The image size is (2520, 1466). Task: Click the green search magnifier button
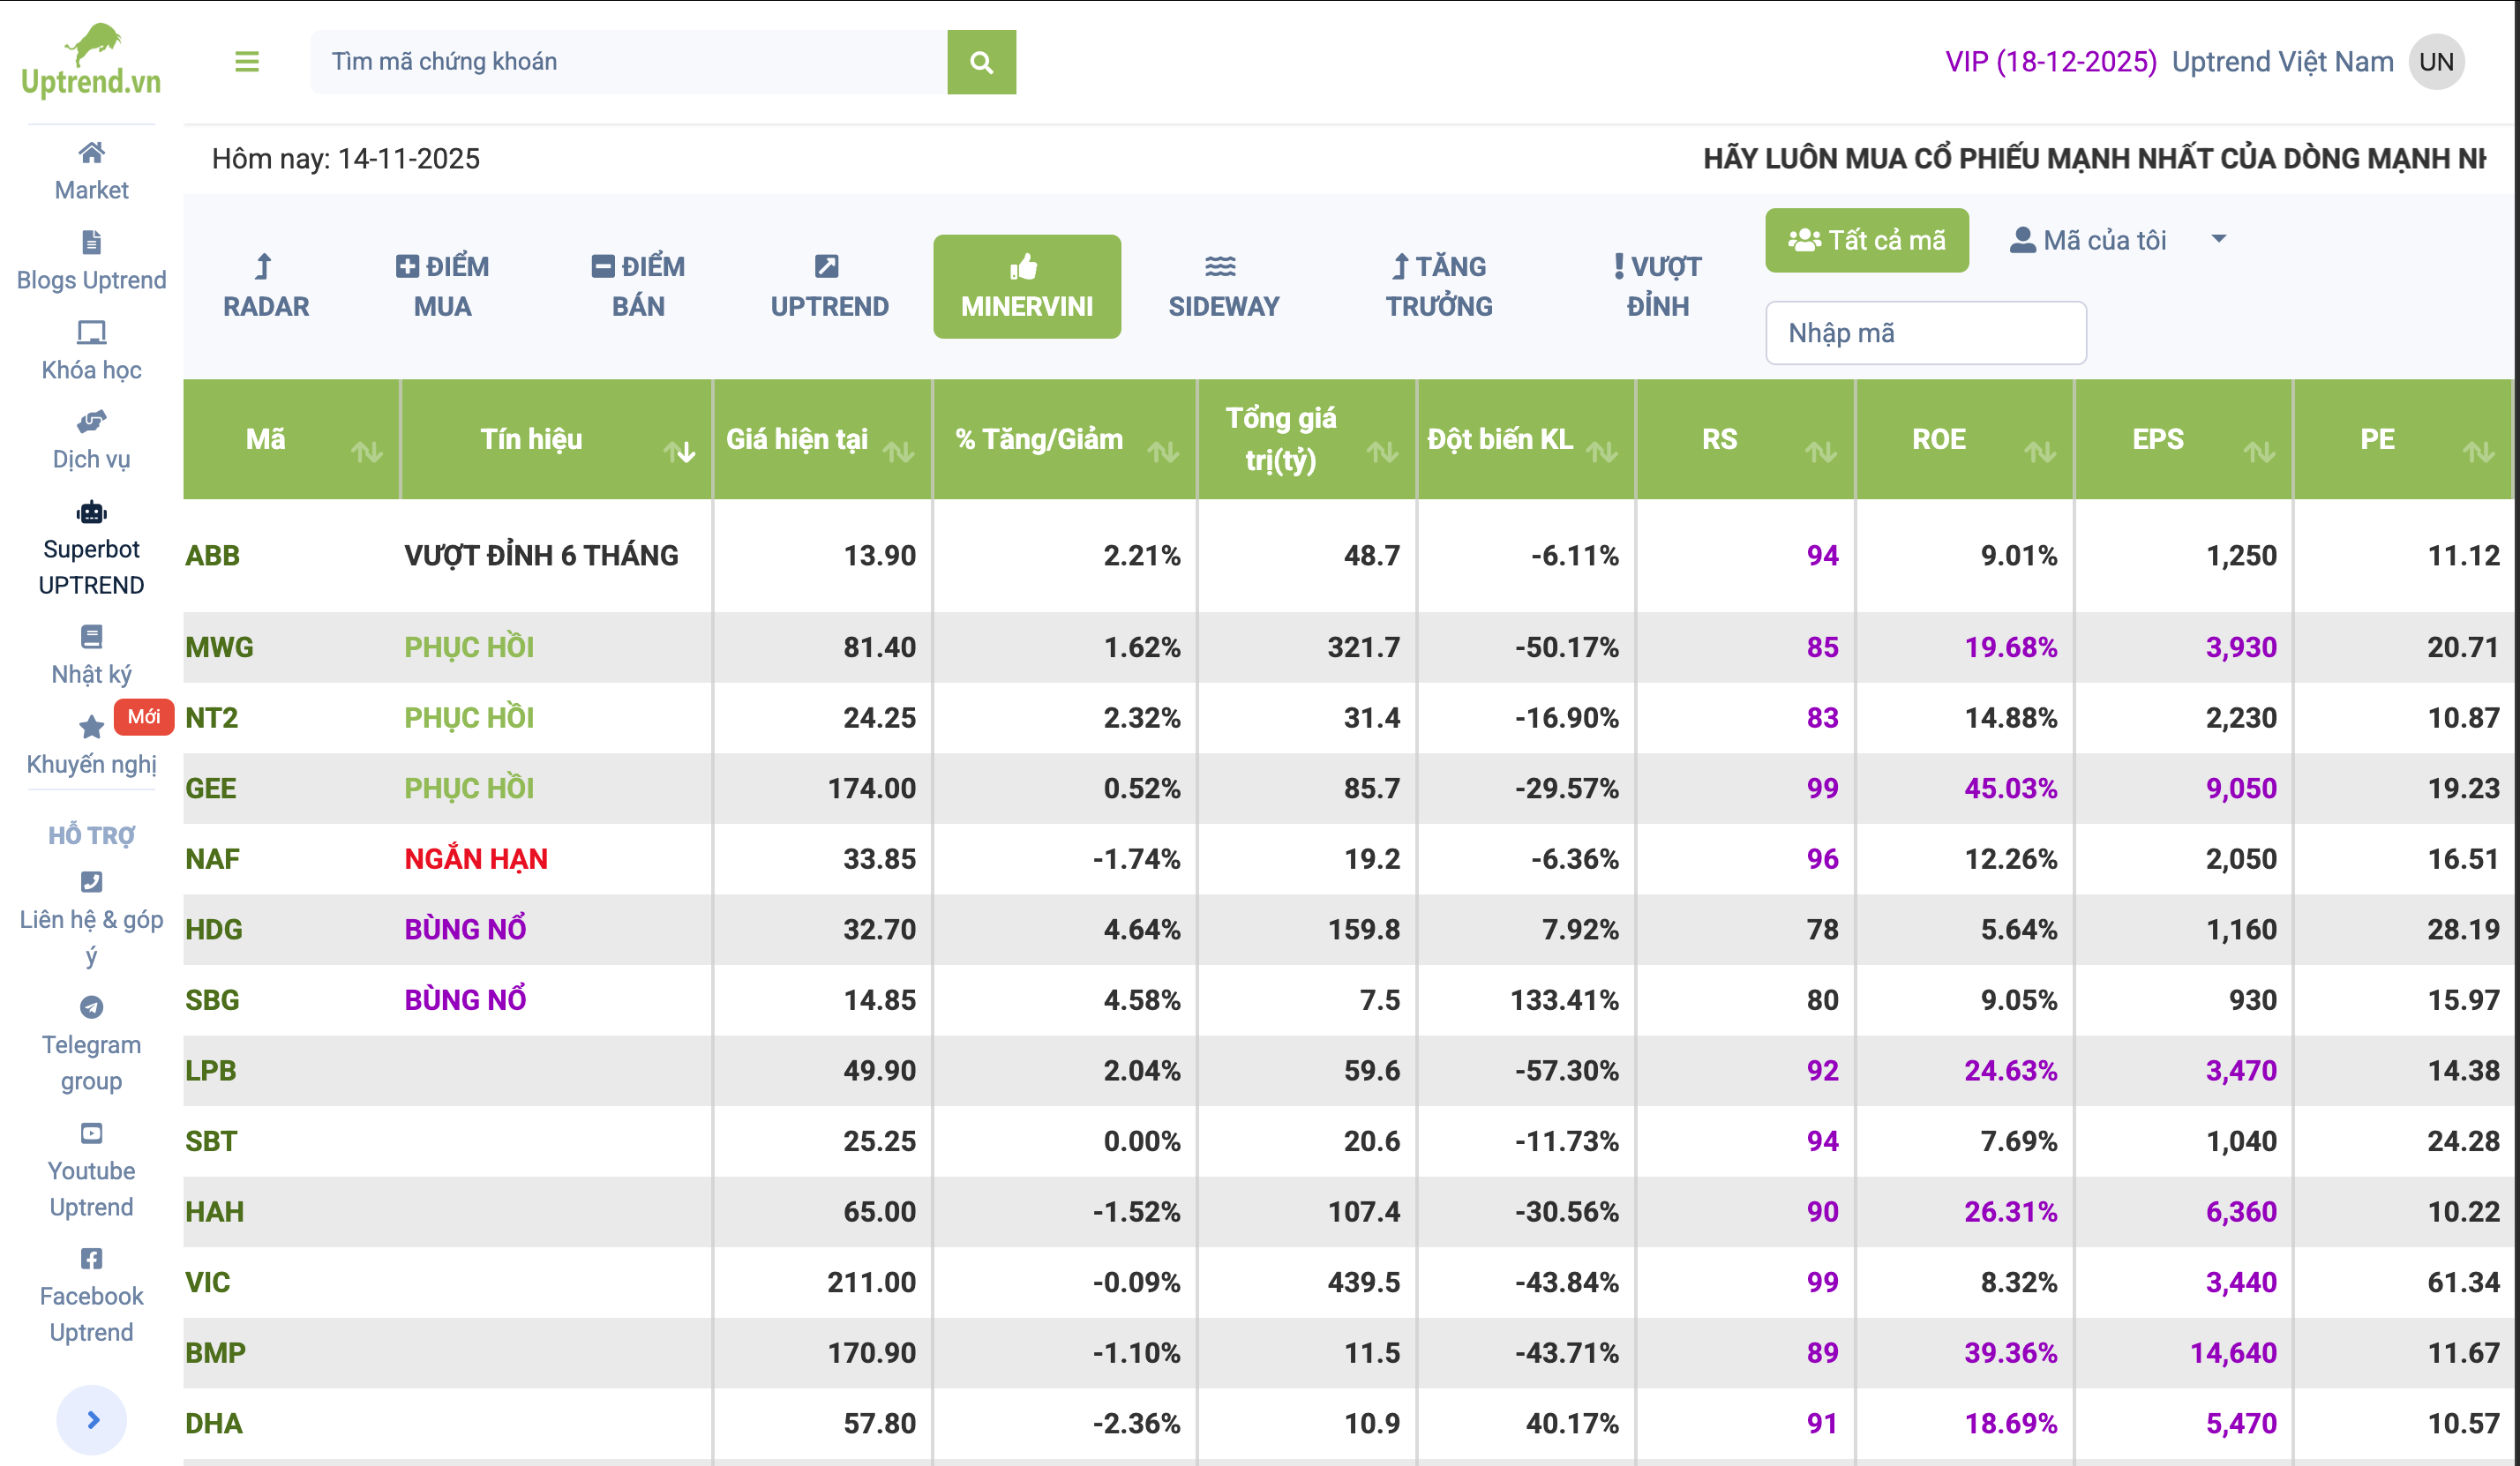pos(981,62)
